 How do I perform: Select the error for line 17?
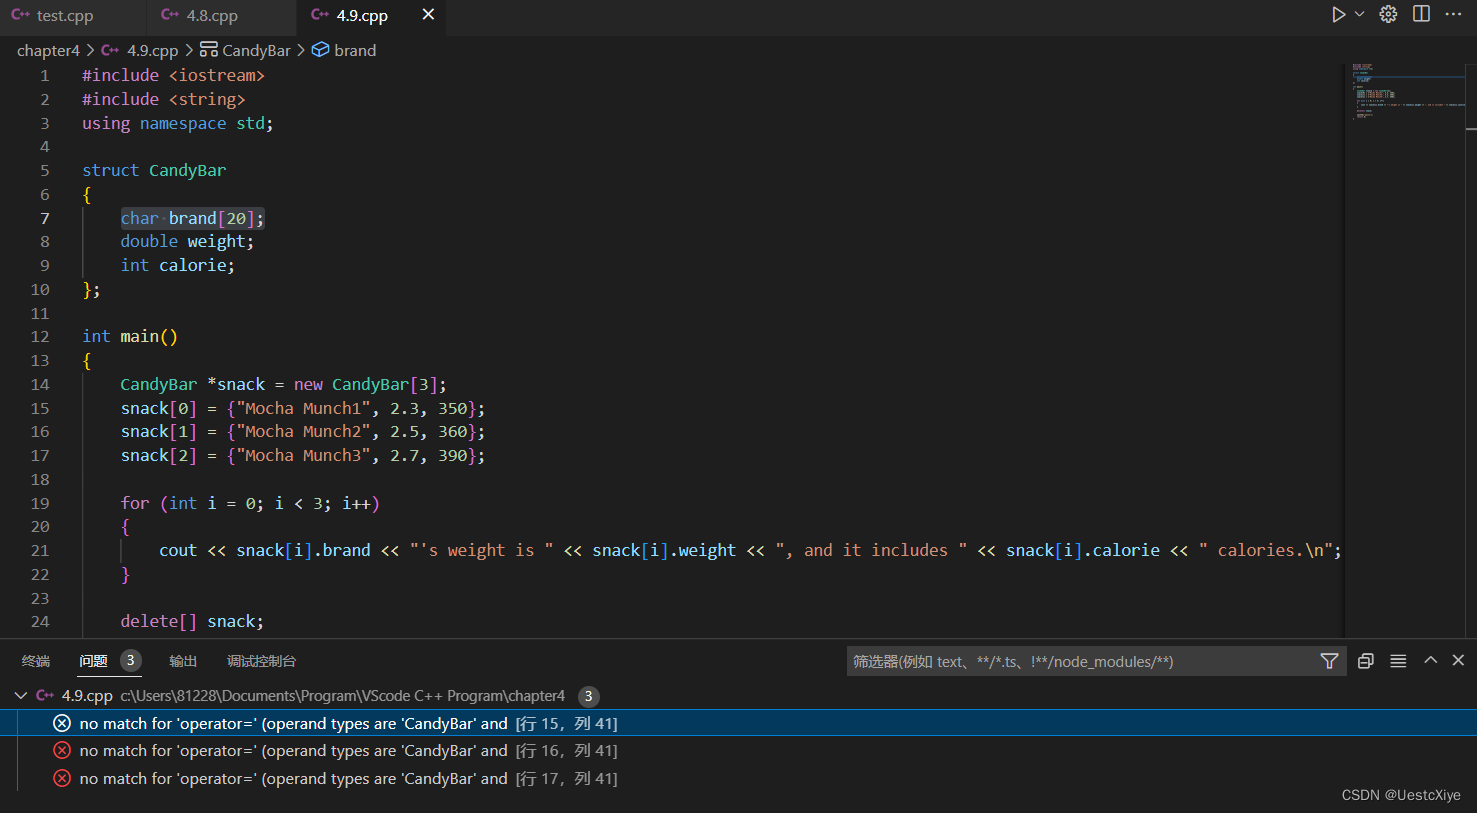click(x=738, y=778)
